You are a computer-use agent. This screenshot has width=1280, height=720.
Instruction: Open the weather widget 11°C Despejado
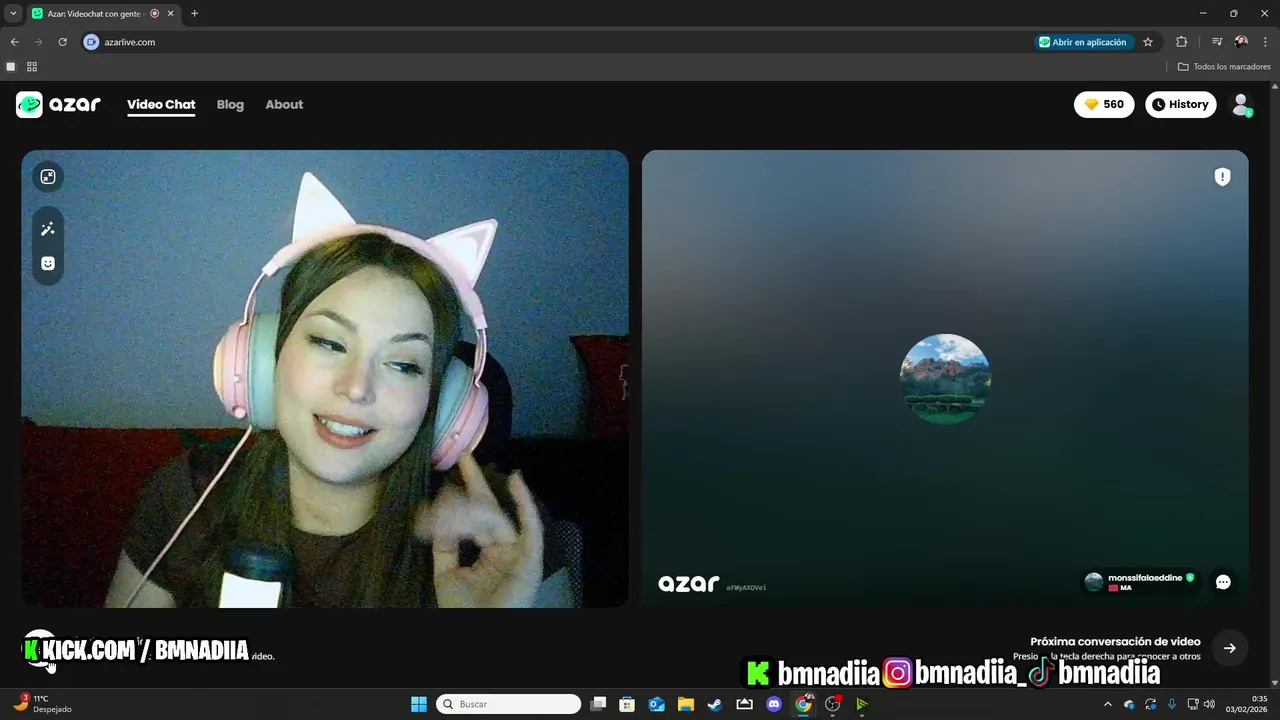42,704
